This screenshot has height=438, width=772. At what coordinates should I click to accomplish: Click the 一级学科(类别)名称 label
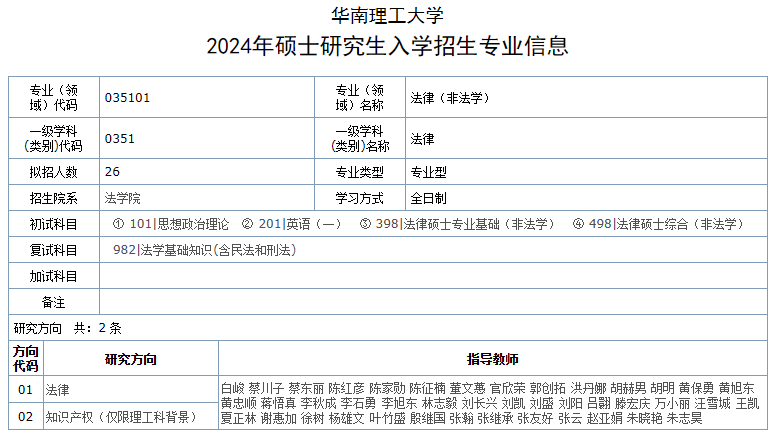[x=359, y=138]
